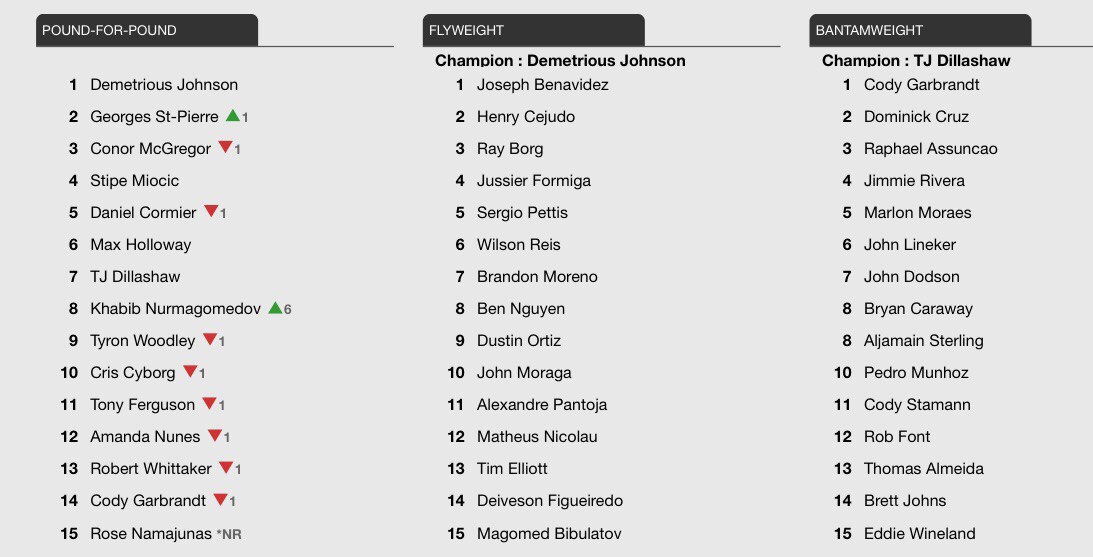
Task: Open Aljamain Sterling bantamweight entry
Action: coord(924,341)
